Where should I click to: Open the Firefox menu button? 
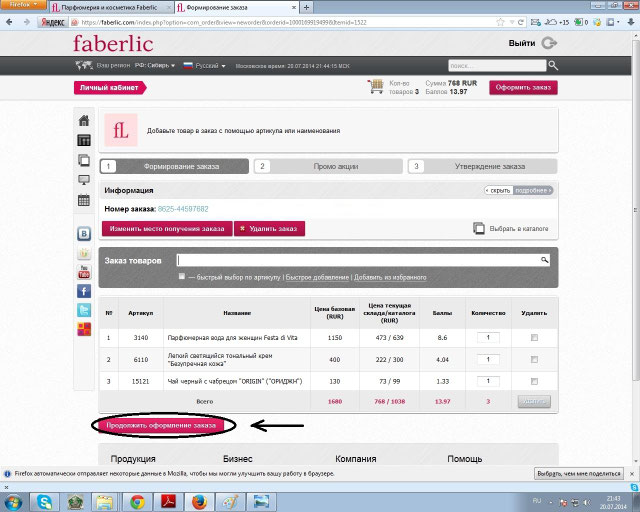click(23, 4)
